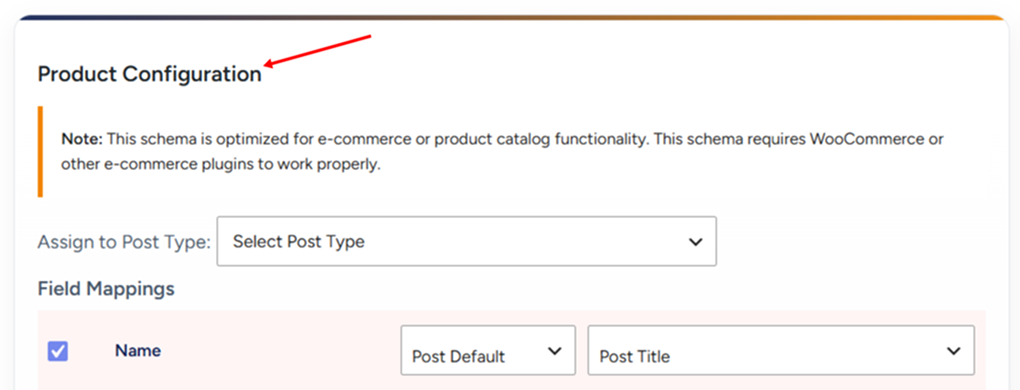Click the Select Post Type chevron arrow
The width and height of the screenshot is (1020, 390).
pyautogui.click(x=695, y=242)
